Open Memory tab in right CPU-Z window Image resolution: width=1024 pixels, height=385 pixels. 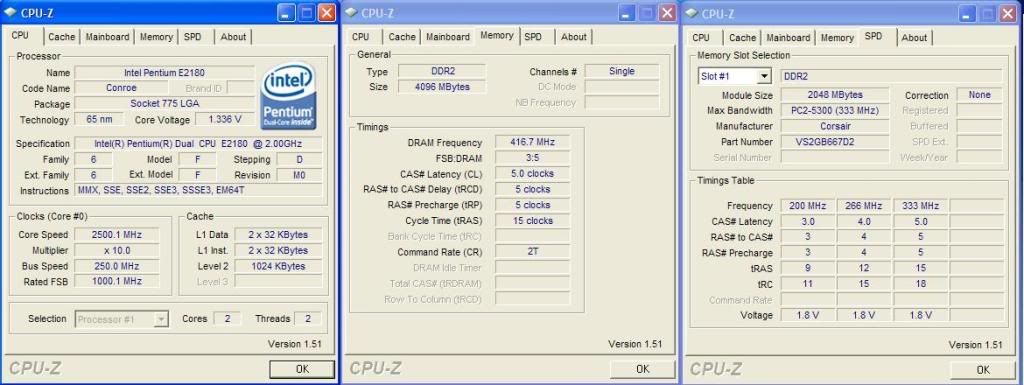837,38
